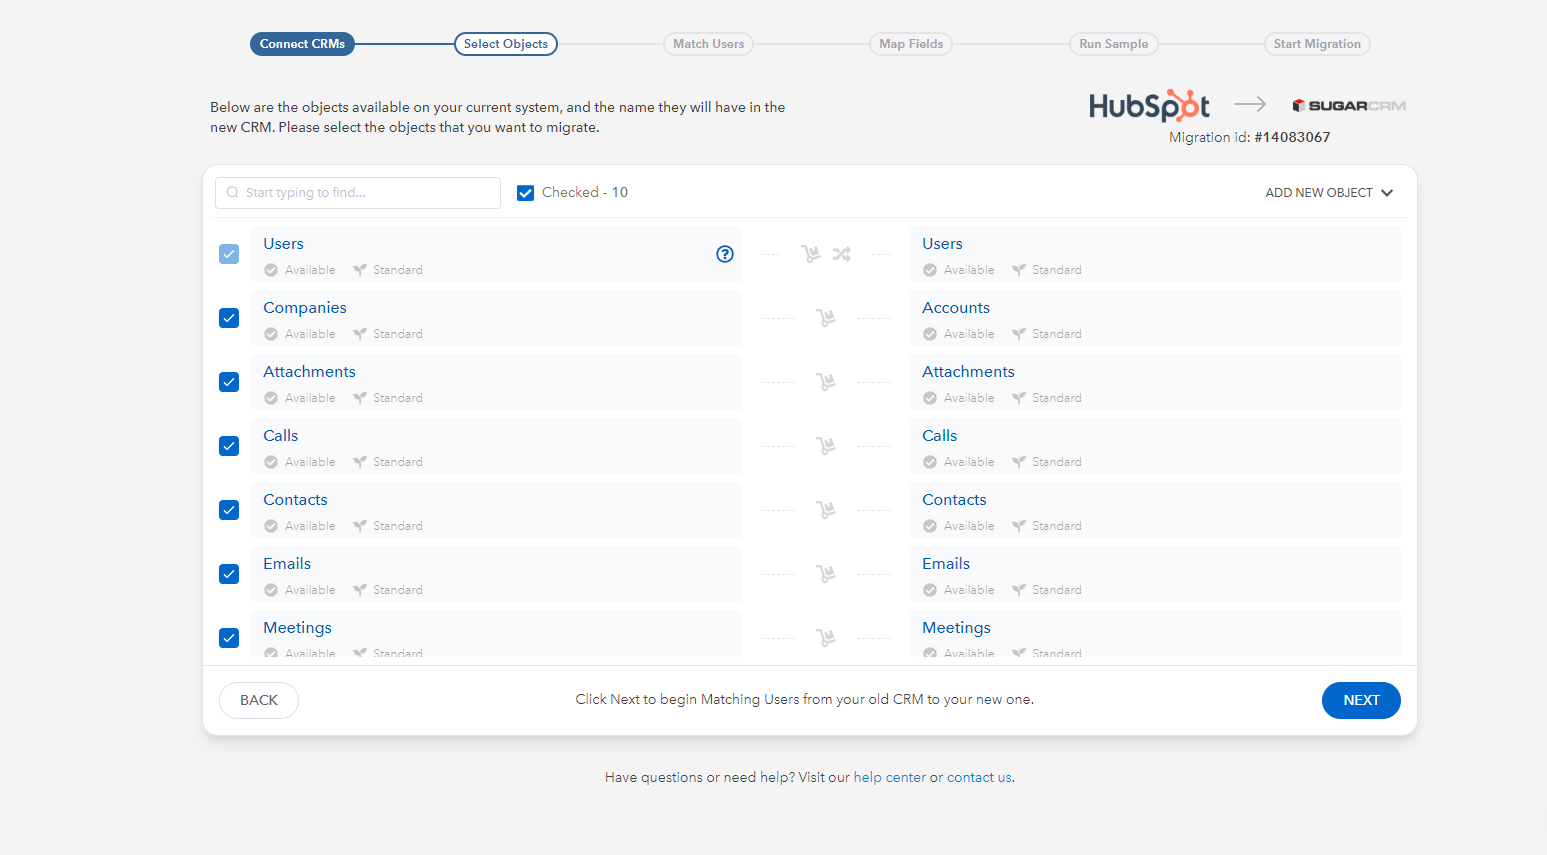Click the migration dolly icon for Attachments
This screenshot has width=1547, height=855.
tap(825, 381)
